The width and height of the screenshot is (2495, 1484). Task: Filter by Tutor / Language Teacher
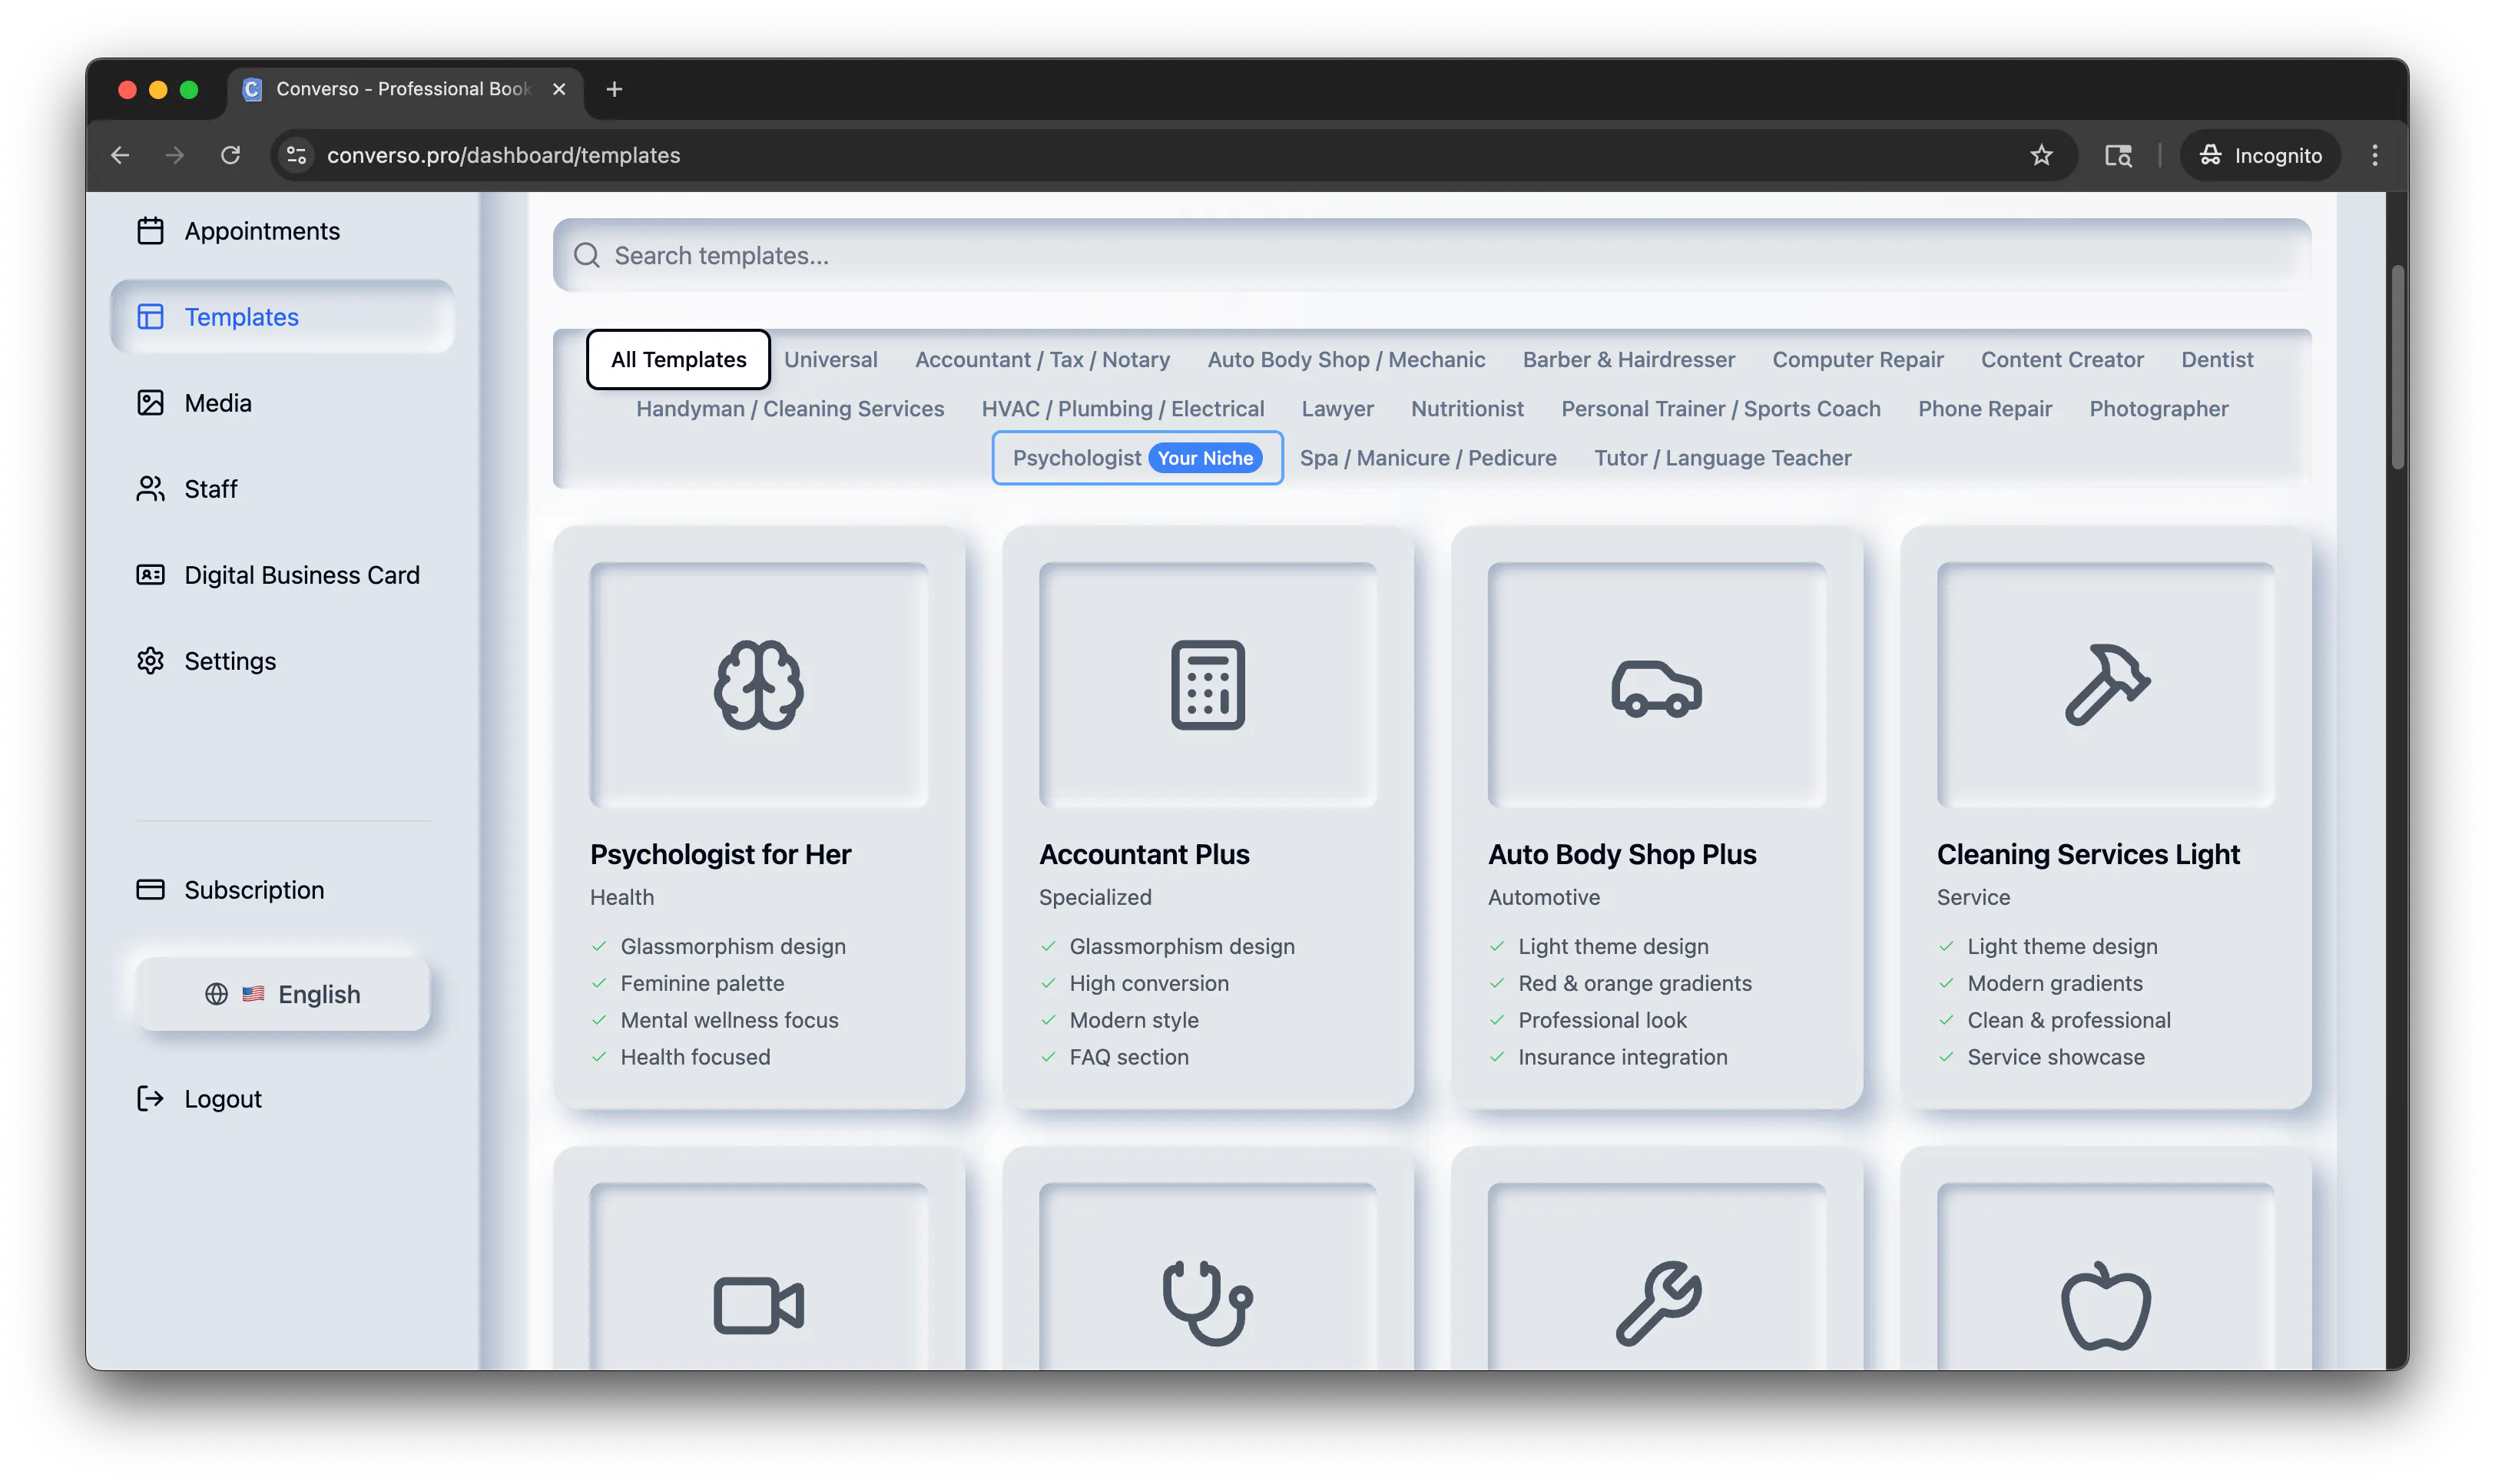[x=1722, y=458]
